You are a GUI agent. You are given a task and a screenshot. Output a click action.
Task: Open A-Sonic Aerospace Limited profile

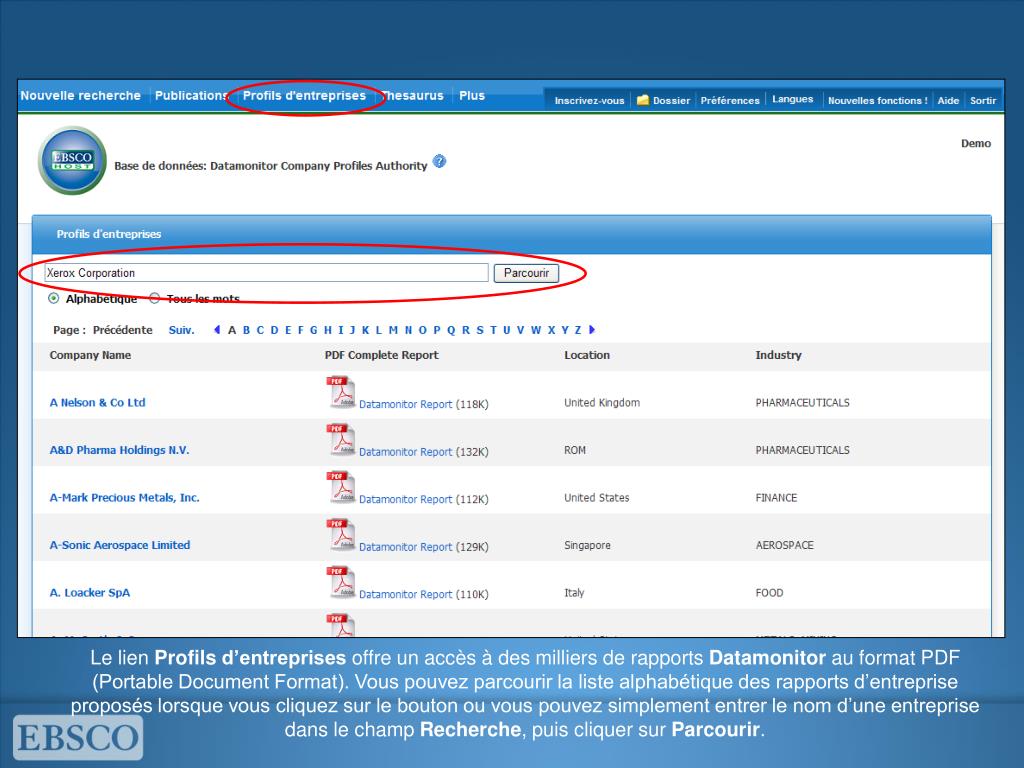click(x=120, y=545)
